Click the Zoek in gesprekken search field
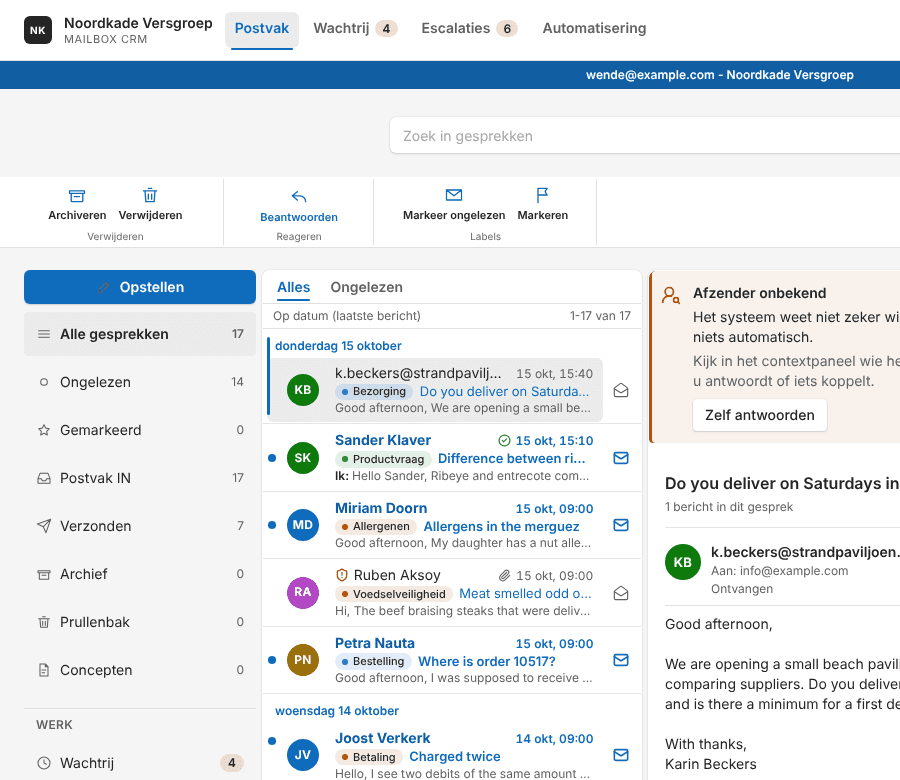The image size is (900, 780). point(645,136)
